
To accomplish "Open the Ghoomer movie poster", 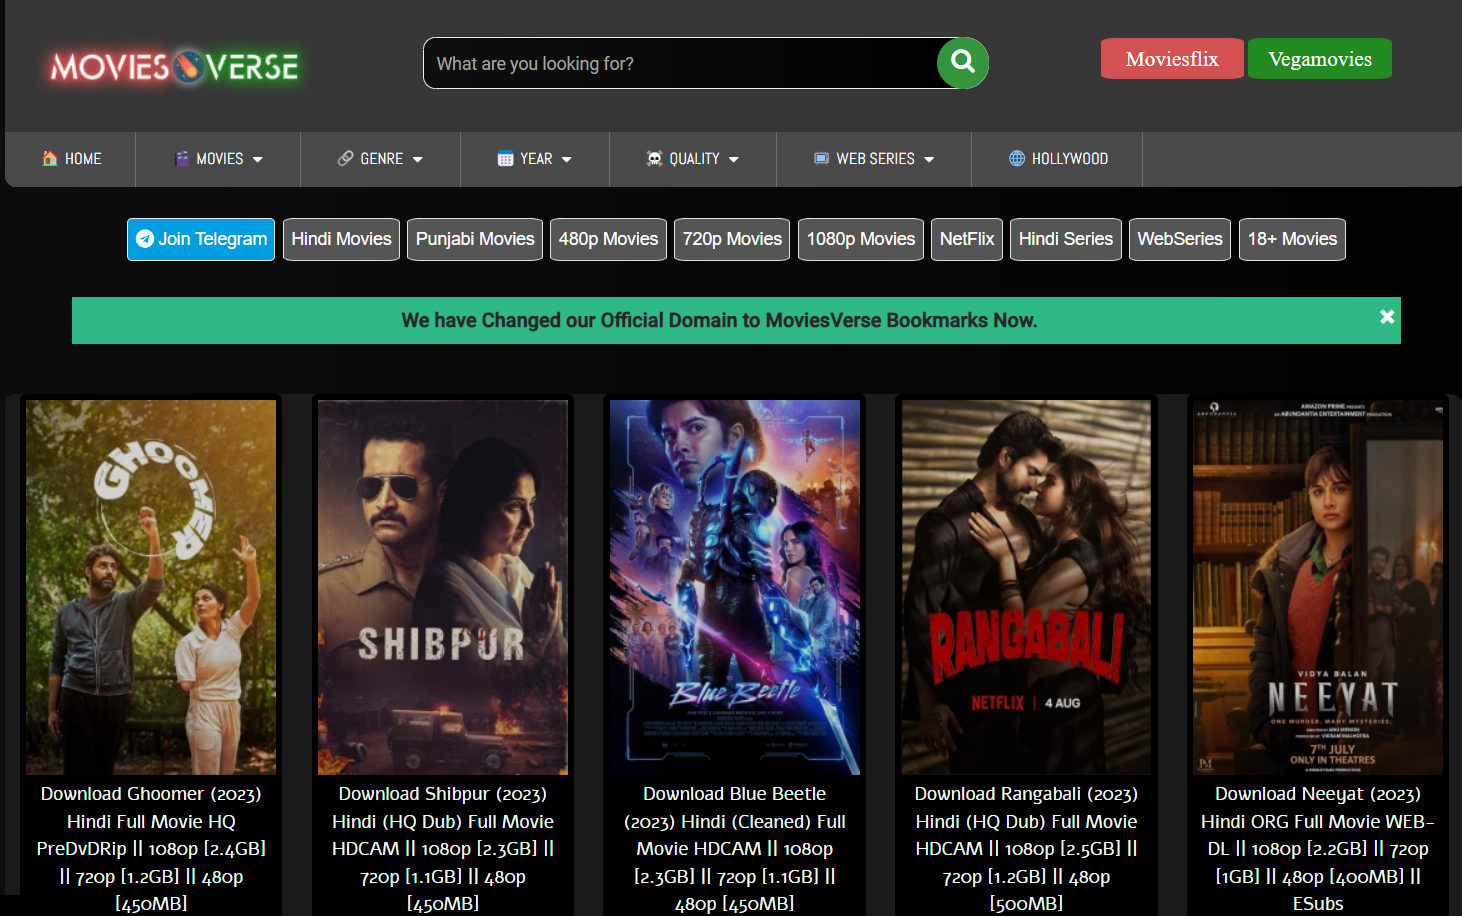I will pyautogui.click(x=151, y=587).
